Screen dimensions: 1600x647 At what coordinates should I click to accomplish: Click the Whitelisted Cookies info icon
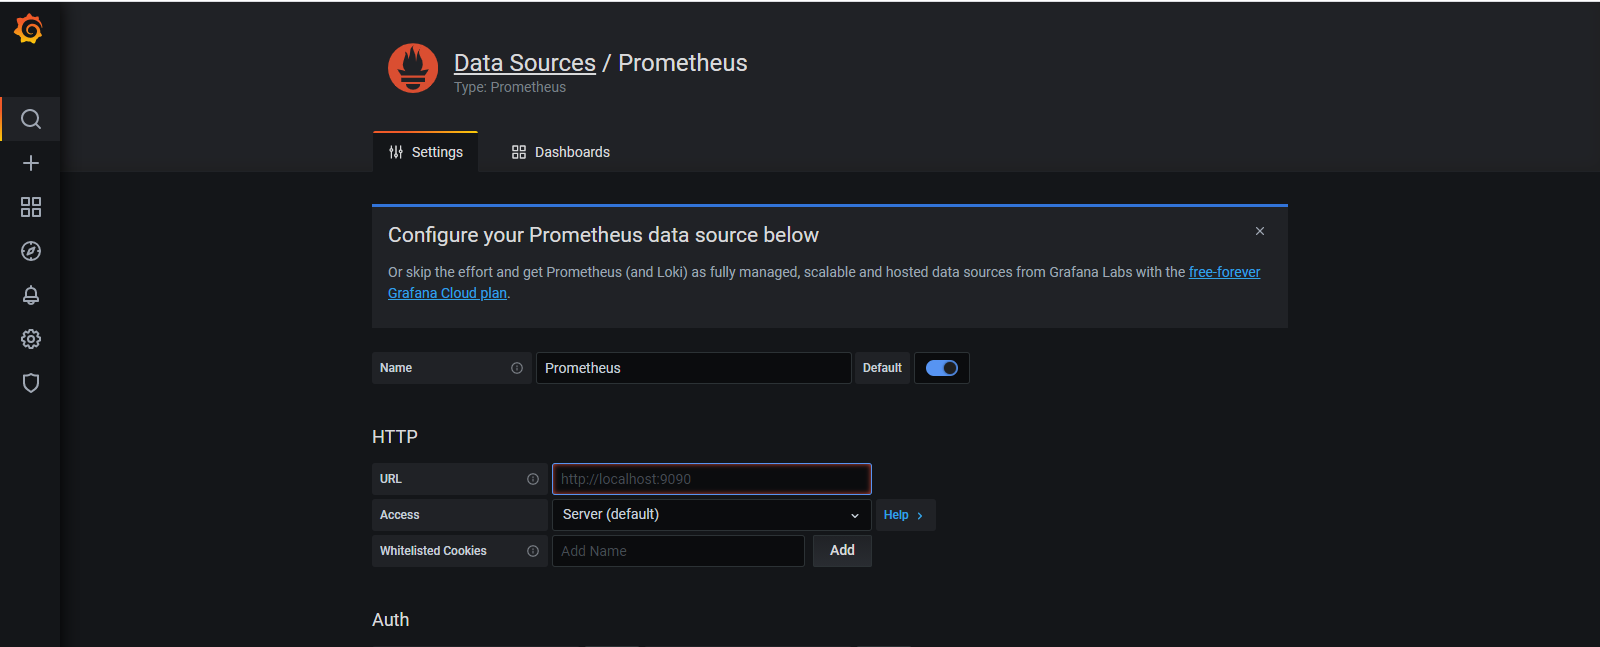[533, 551]
